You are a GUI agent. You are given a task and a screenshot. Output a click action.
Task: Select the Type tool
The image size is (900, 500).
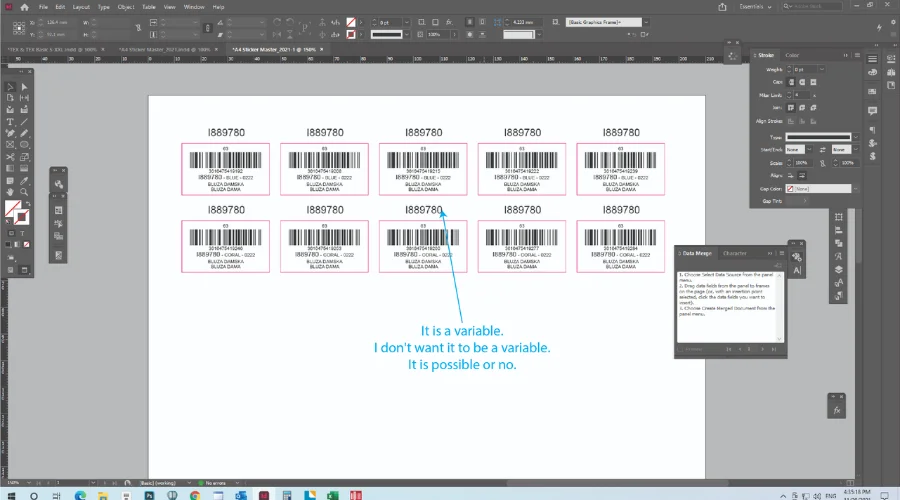[10, 122]
